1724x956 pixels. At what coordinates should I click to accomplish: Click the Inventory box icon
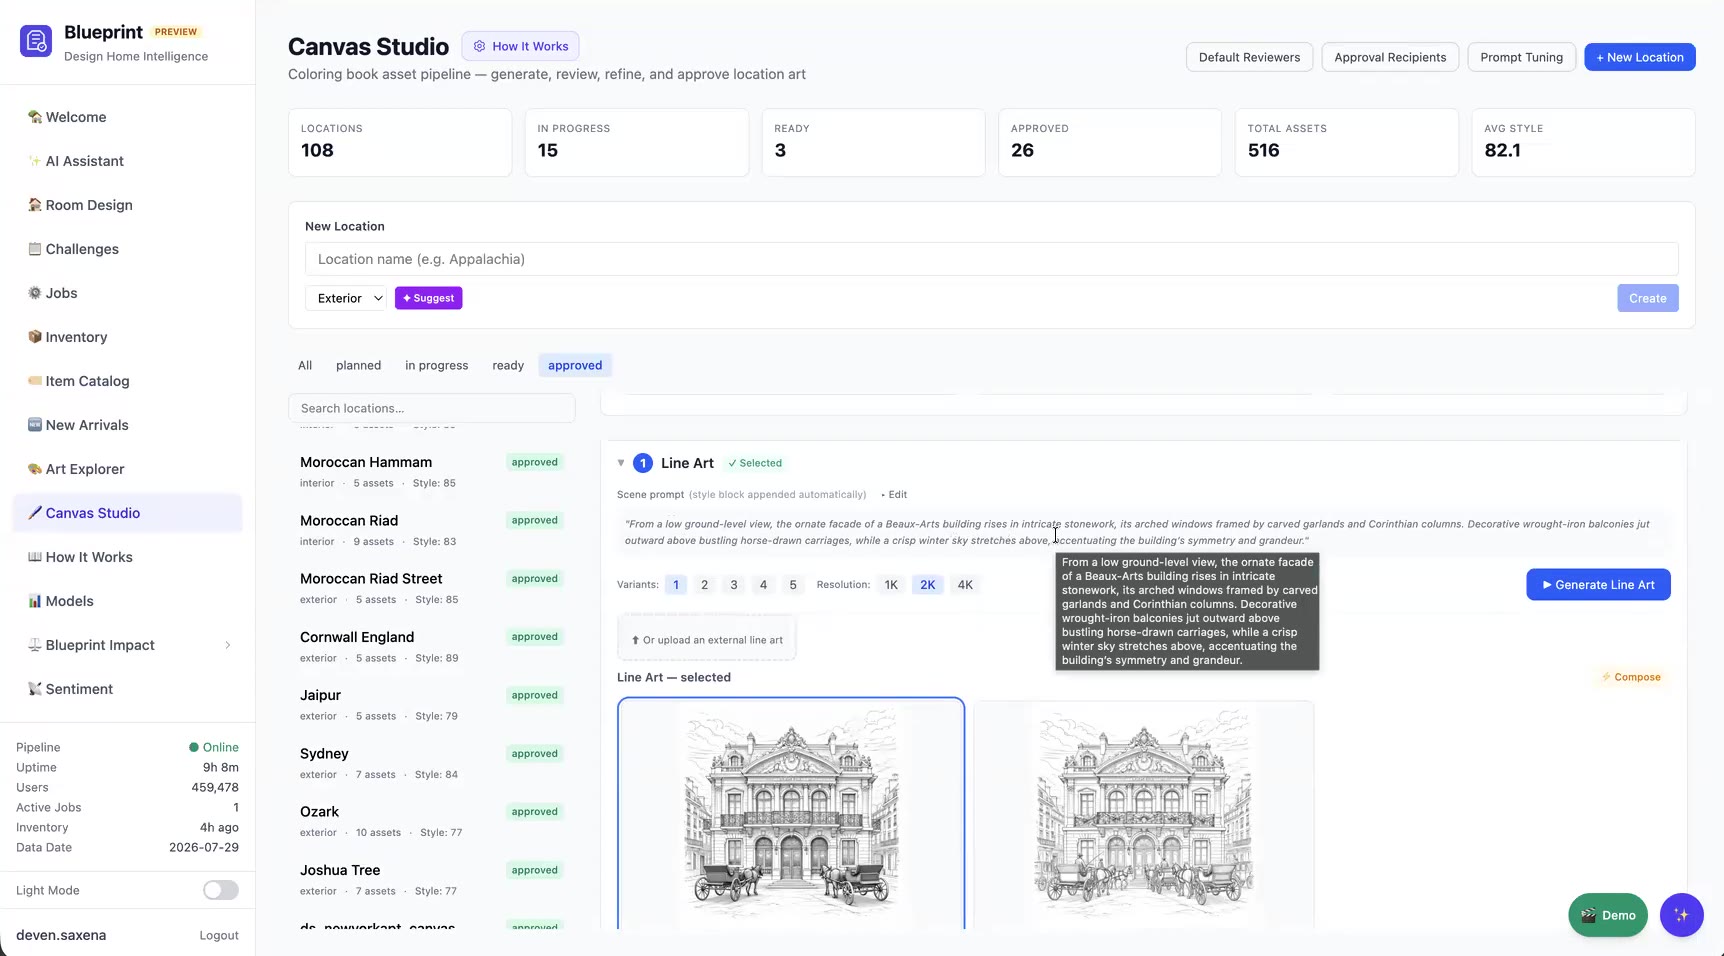tap(35, 337)
